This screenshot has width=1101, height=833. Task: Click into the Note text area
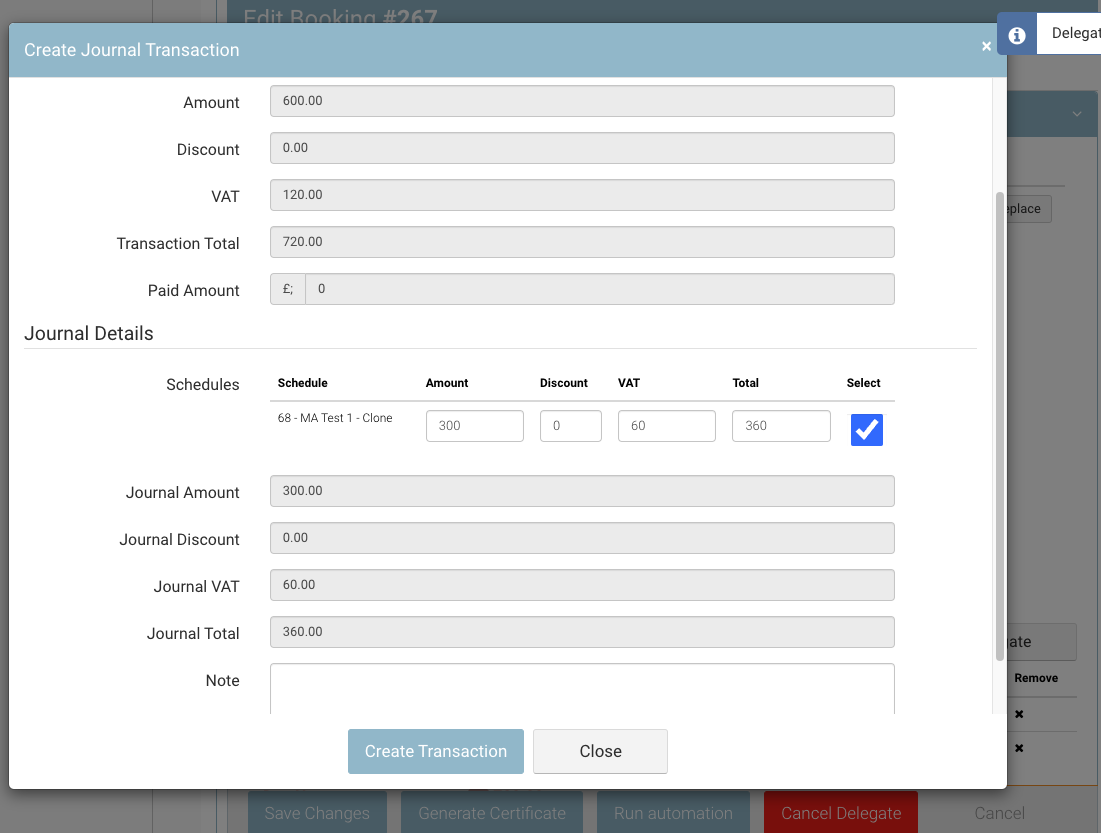581,688
